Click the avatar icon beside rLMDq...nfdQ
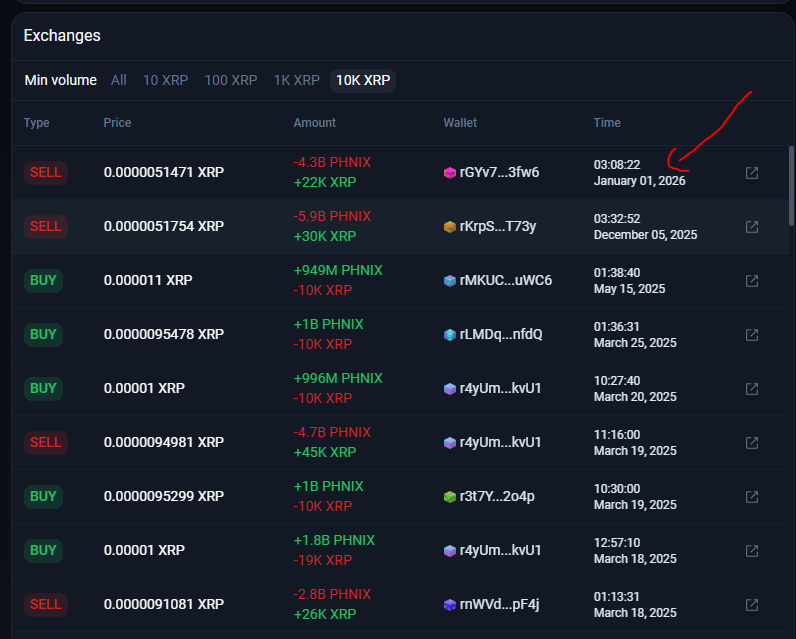This screenshot has height=639, width=796. [450, 334]
